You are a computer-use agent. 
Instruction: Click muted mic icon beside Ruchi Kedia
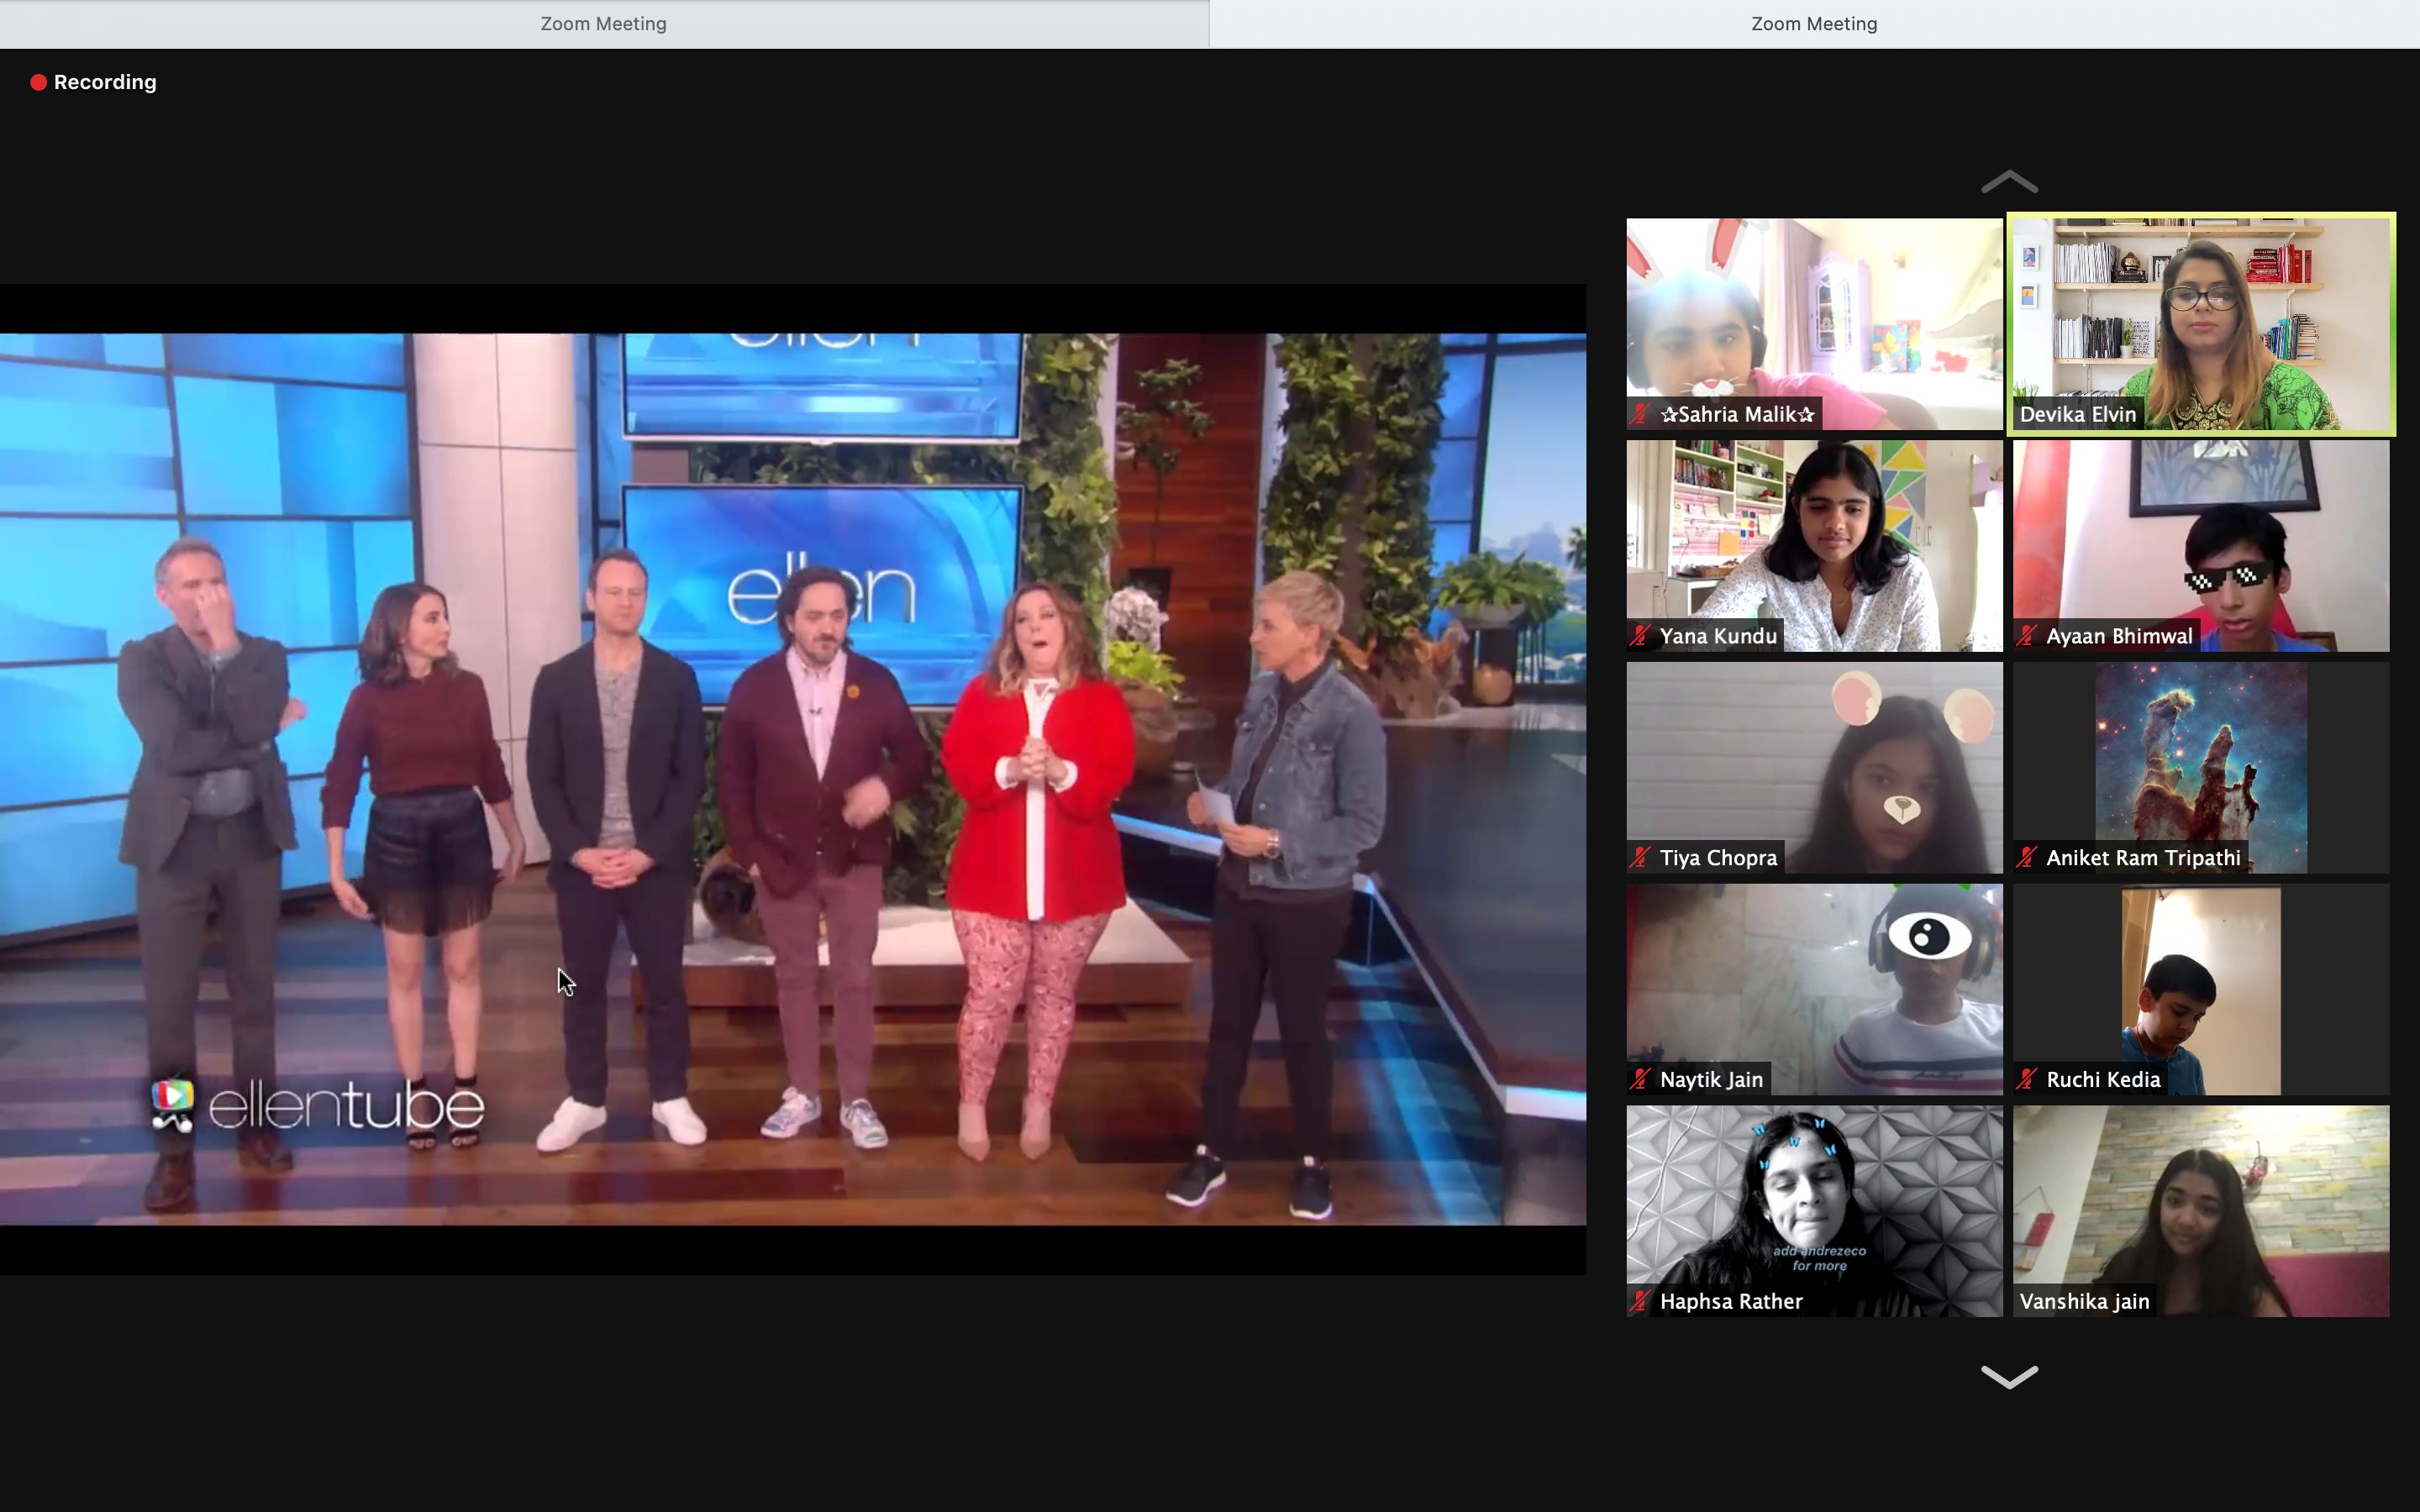coord(2027,1080)
